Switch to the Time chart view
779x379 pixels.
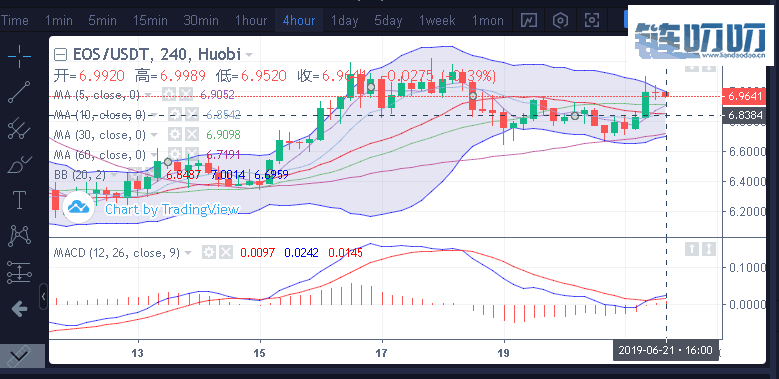[x=15, y=21]
